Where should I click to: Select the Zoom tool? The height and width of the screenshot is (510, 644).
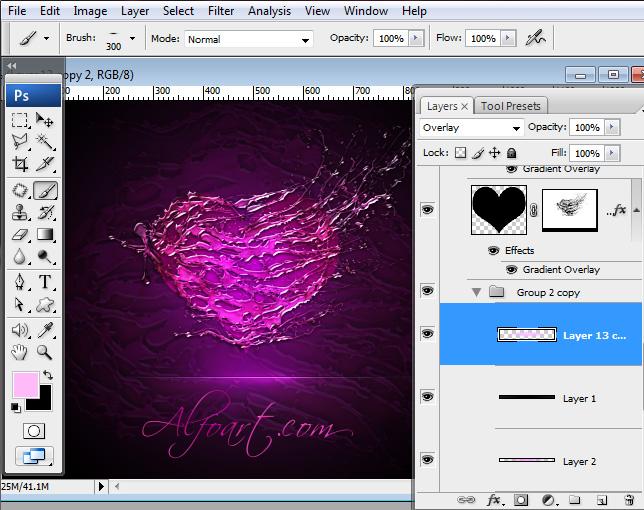44,352
